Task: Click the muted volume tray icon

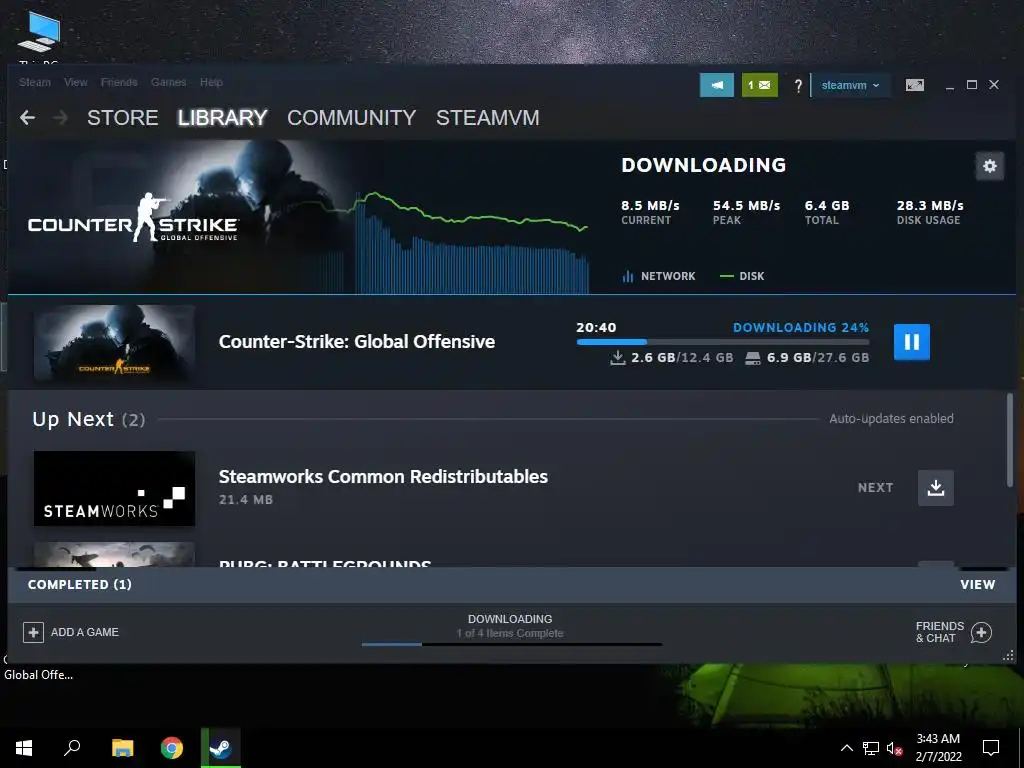Action: (x=894, y=748)
